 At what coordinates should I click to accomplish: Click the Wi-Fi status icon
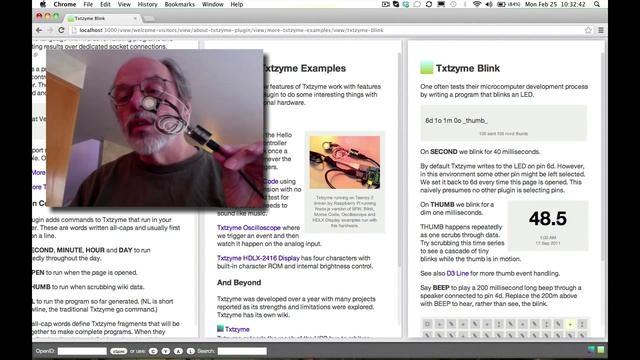(477, 4)
